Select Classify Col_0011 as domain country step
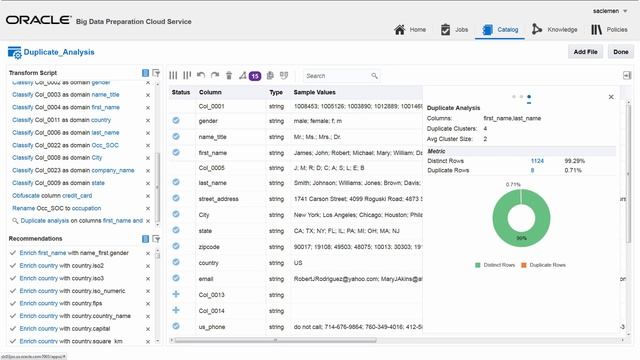This screenshot has width=640, height=360. pos(61,120)
